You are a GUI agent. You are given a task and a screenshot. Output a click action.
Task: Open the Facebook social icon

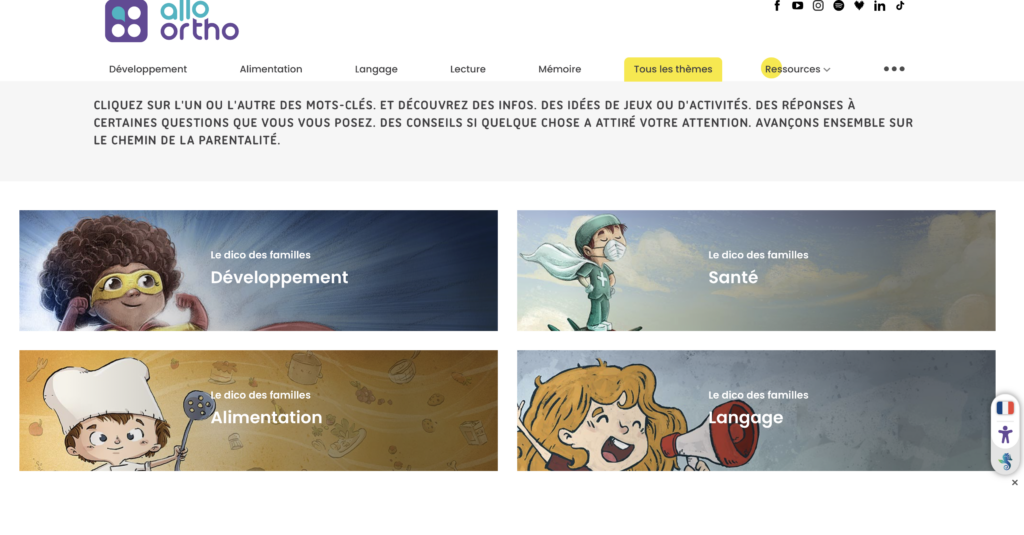(x=777, y=6)
